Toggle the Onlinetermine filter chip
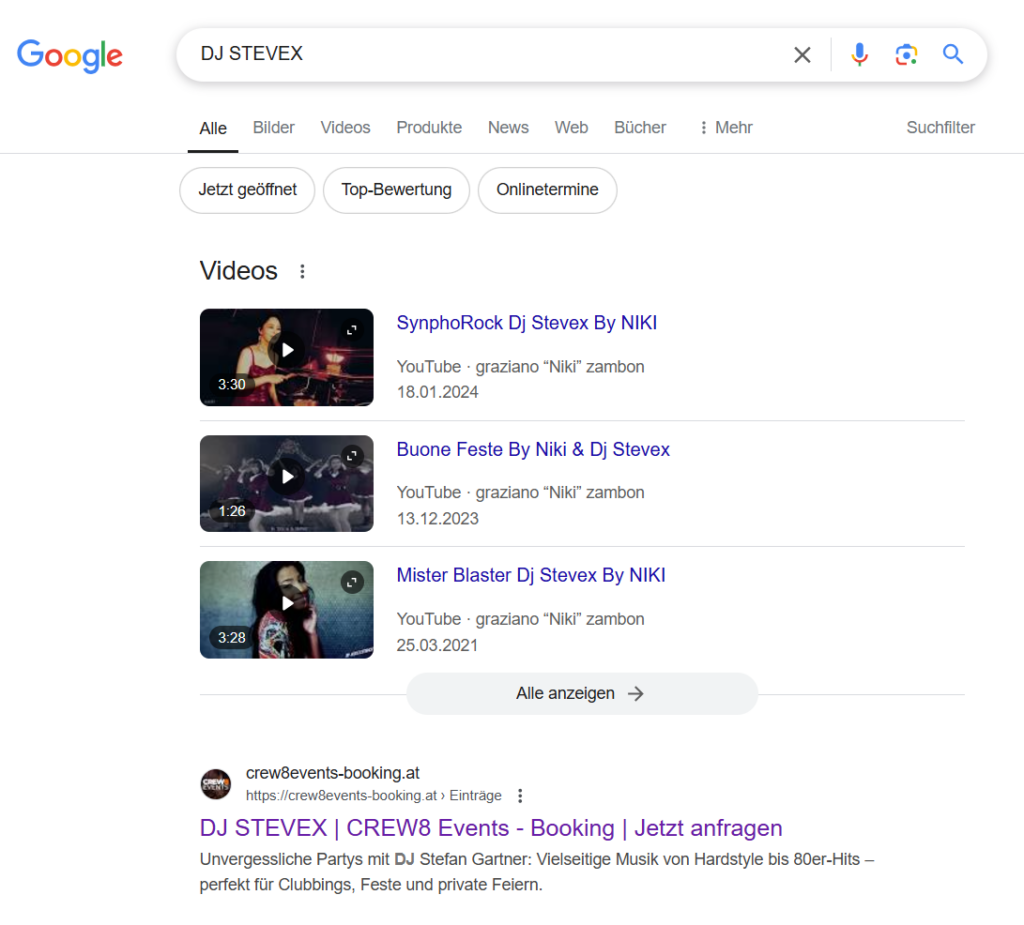 click(547, 190)
